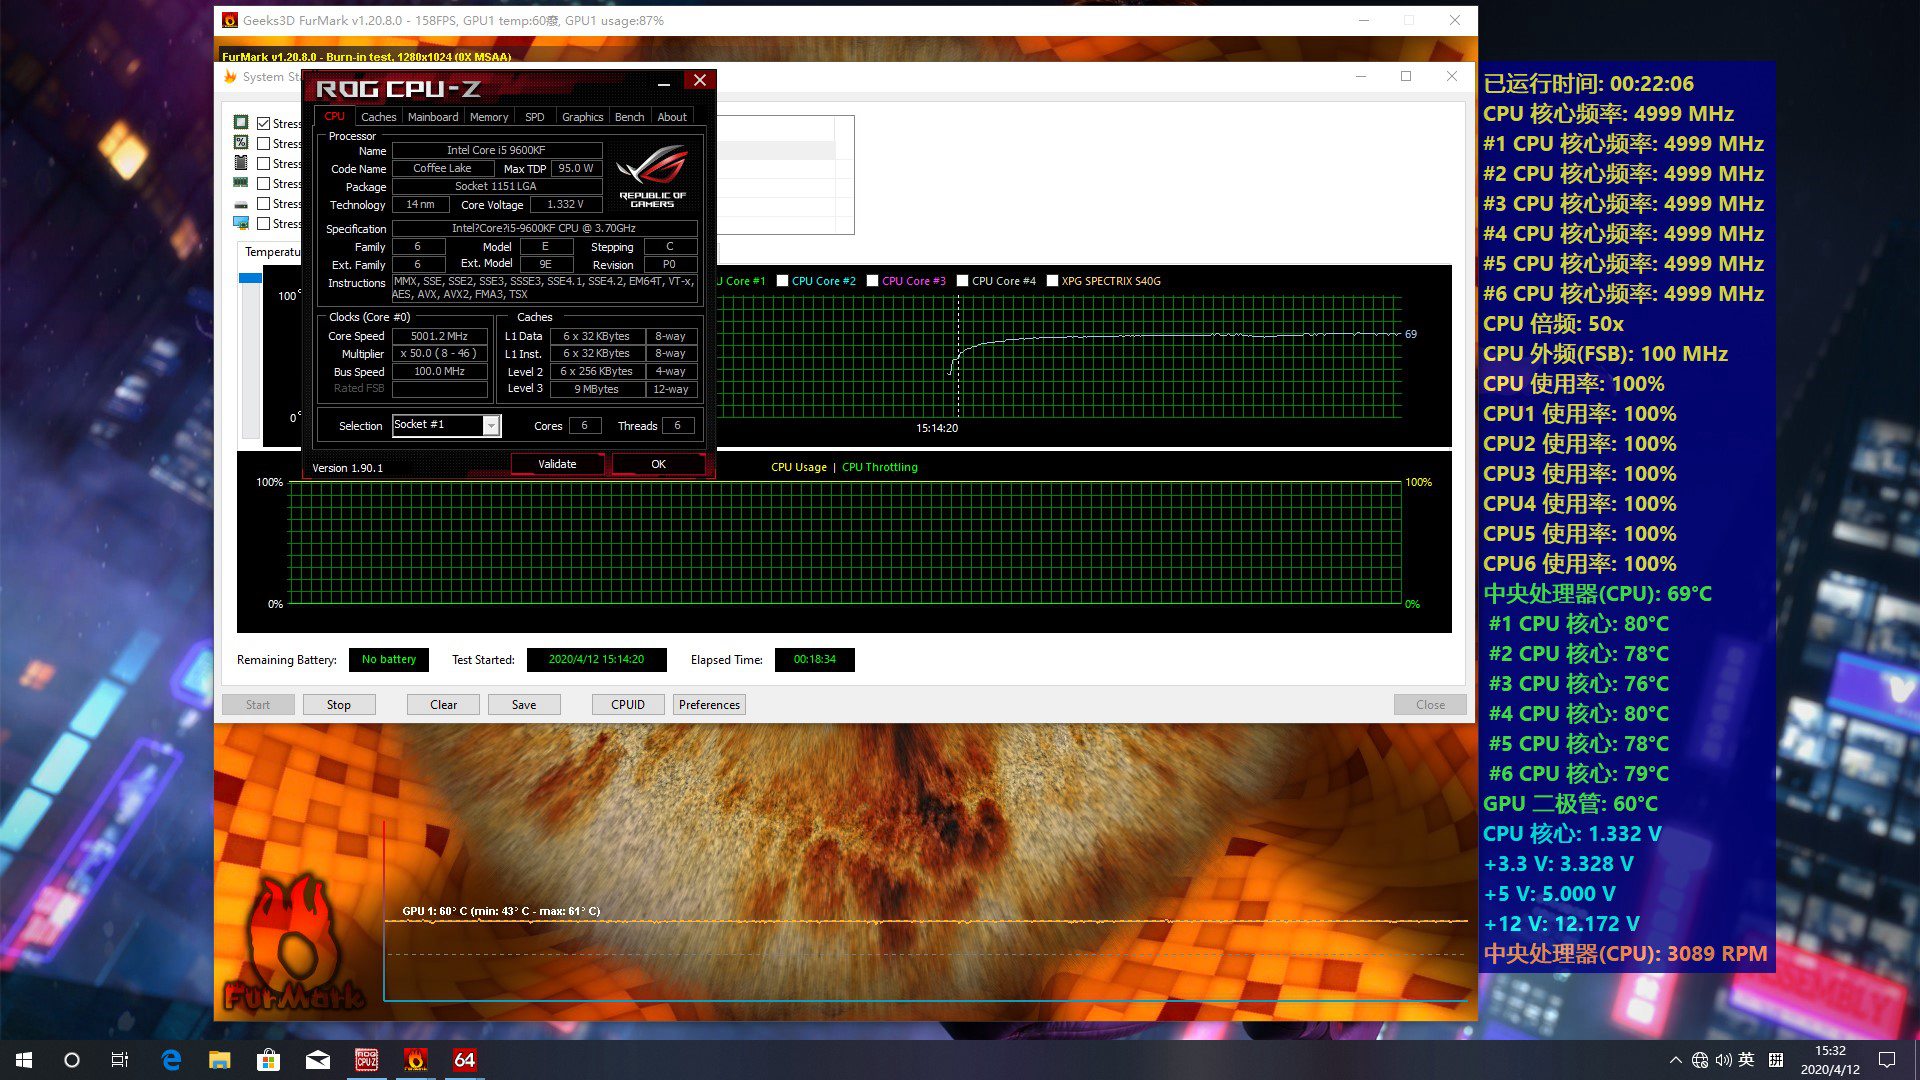Open the Microsoft Store taskbar icon
The width and height of the screenshot is (1920, 1080).
click(x=268, y=1060)
